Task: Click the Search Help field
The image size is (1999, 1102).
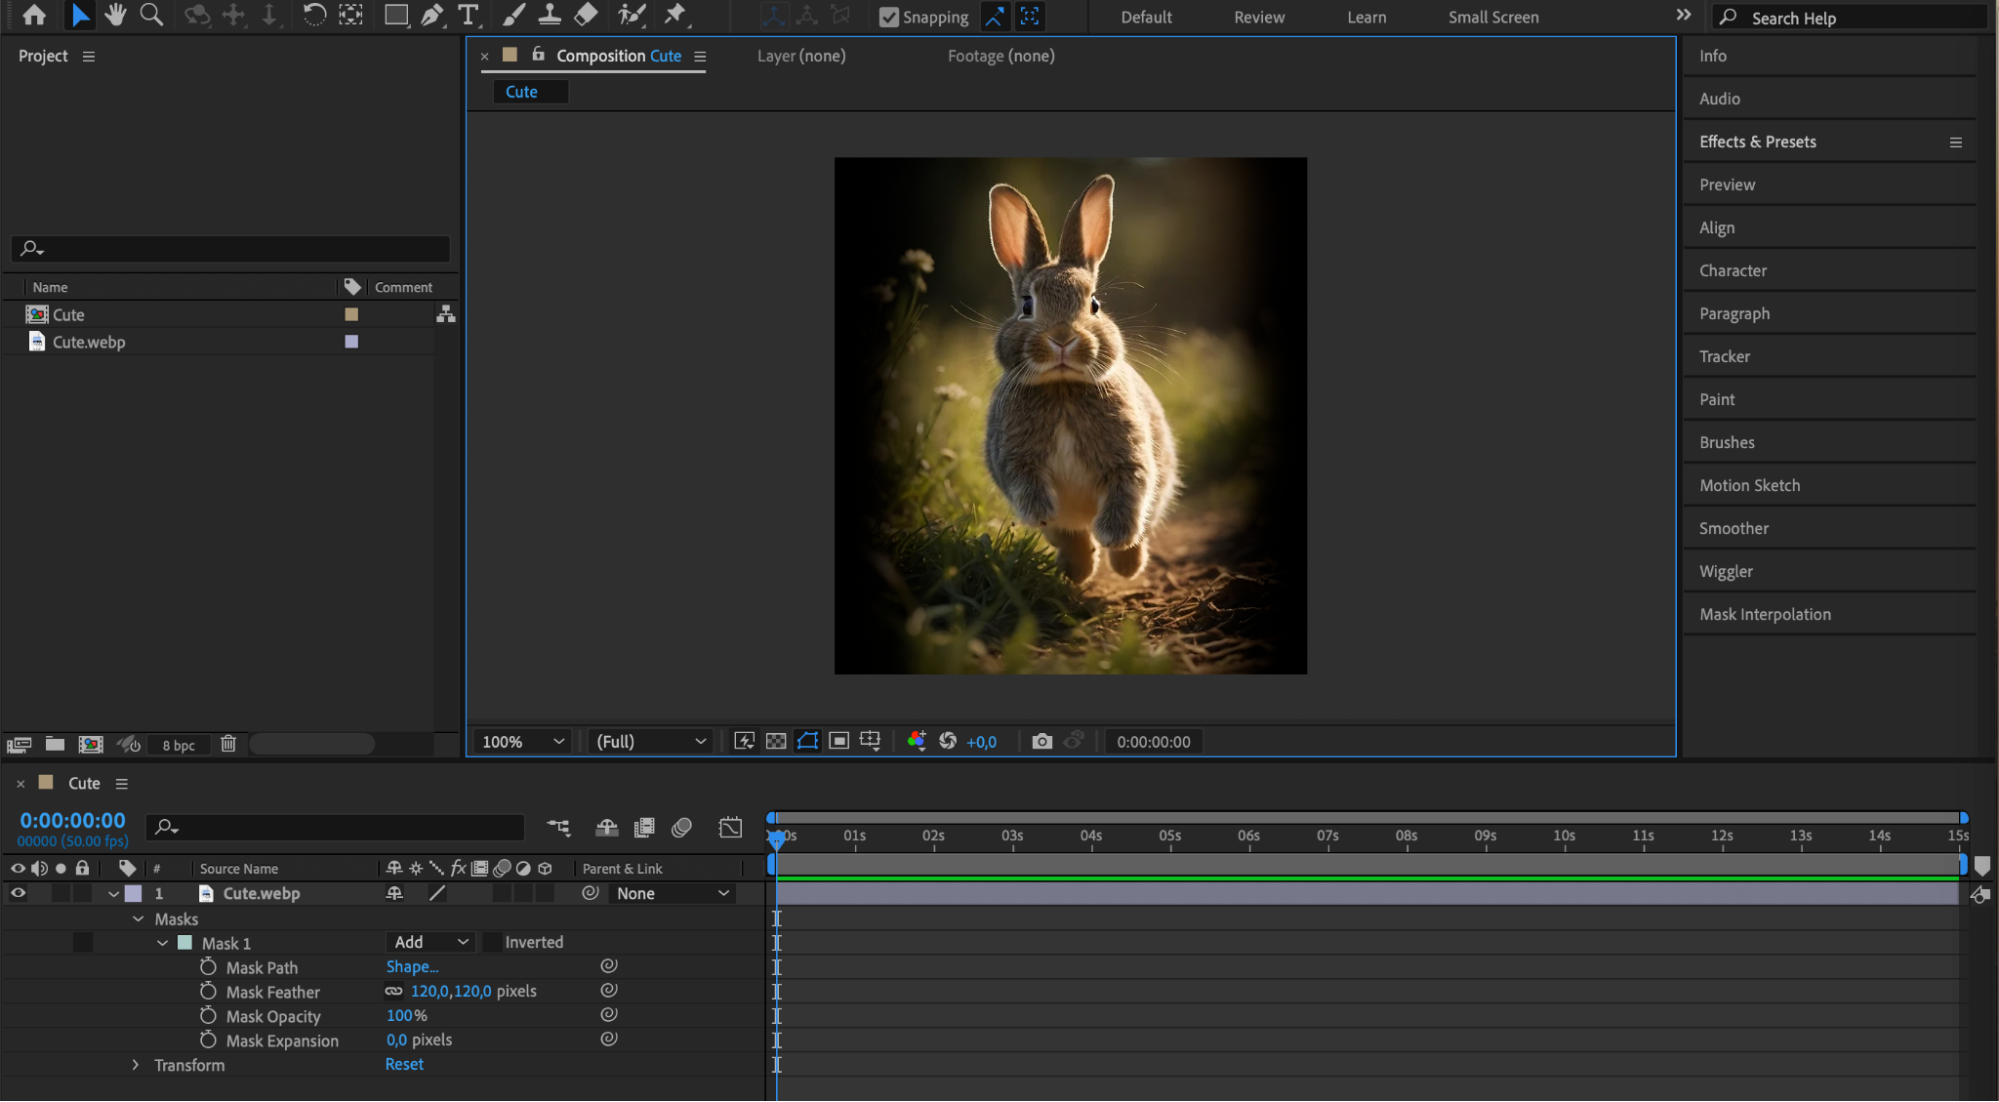Action: pos(1851,17)
